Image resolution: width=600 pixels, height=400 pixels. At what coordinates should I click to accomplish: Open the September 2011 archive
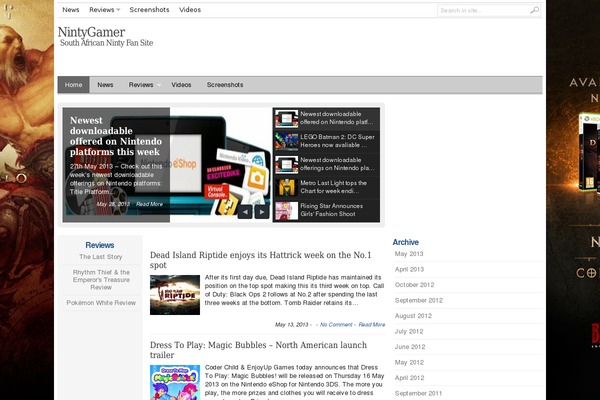pos(418,393)
